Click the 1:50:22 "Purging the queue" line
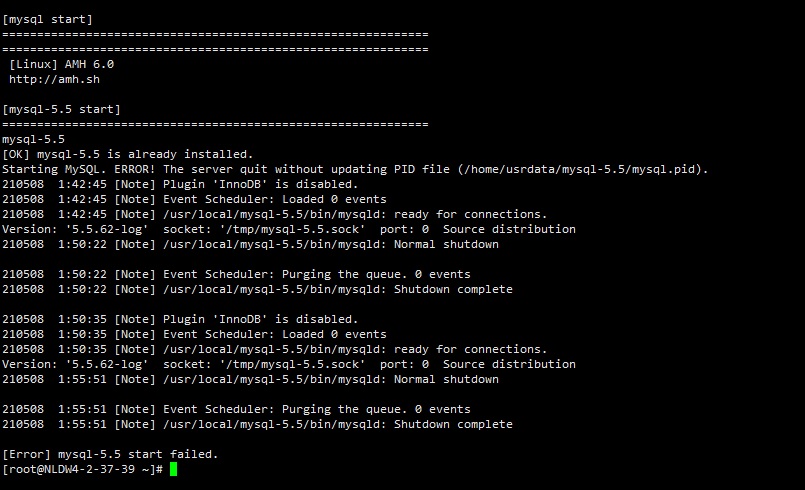Viewport: 805px width, 490px height. point(236,274)
